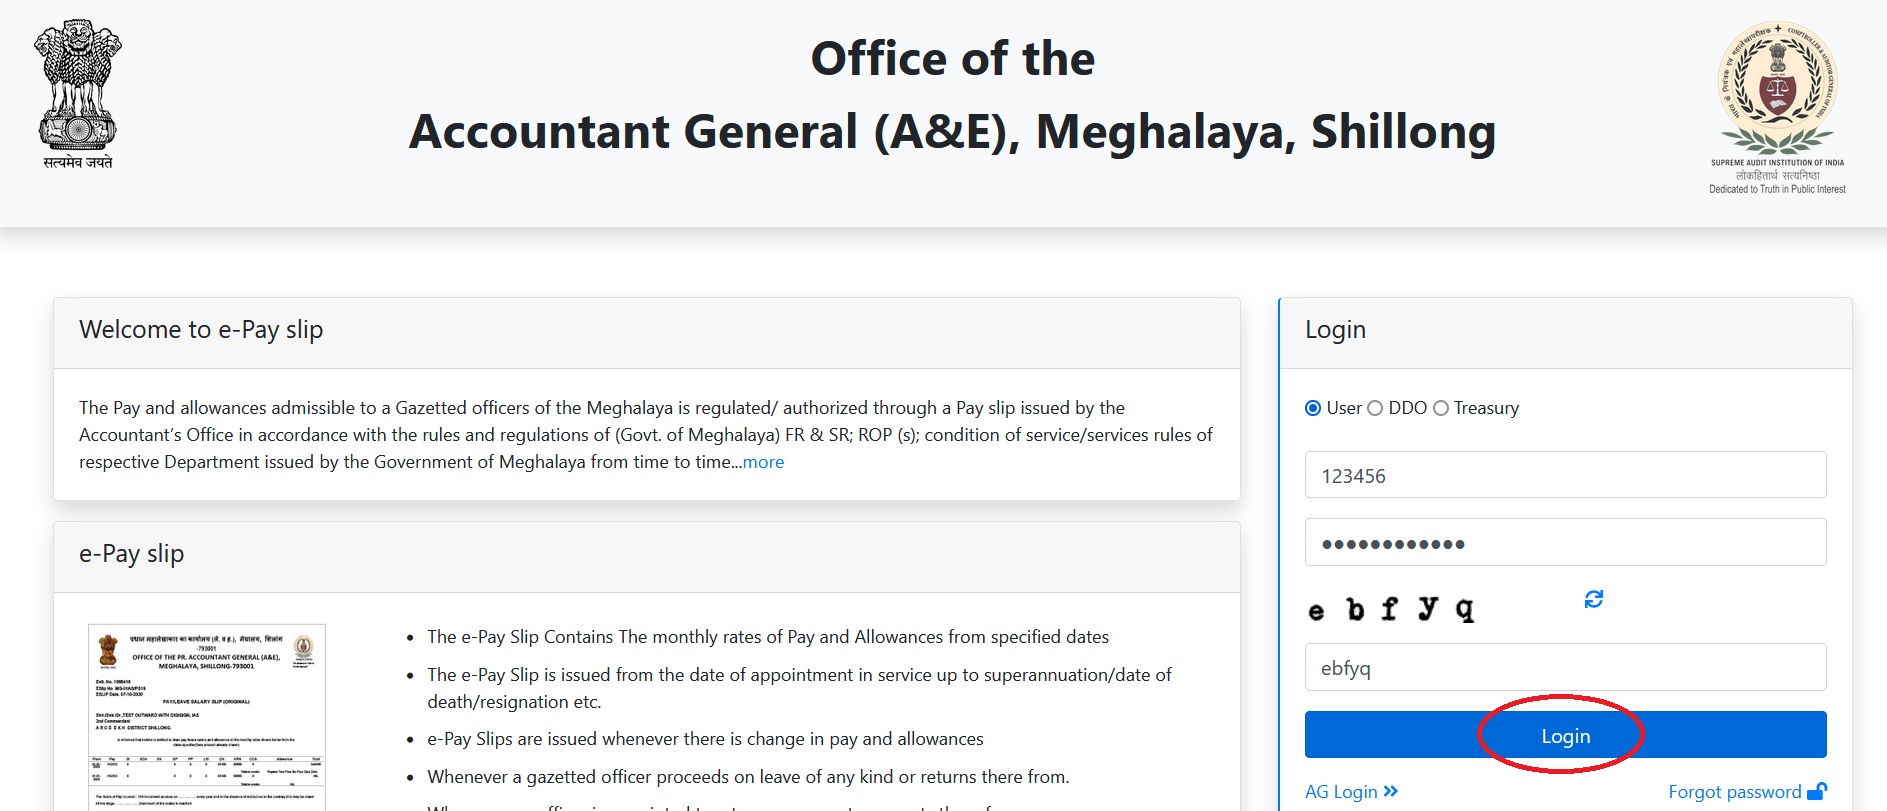Image resolution: width=1887 pixels, height=811 pixels.
Task: Click the sample e-Pay slip thumbnail image
Action: pos(207,717)
